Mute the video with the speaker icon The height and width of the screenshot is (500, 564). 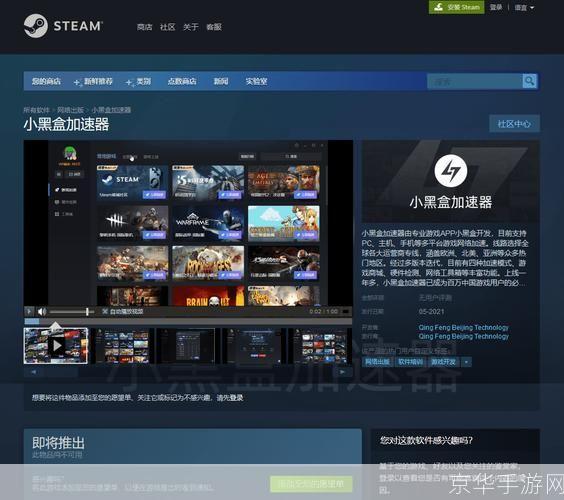42,312
